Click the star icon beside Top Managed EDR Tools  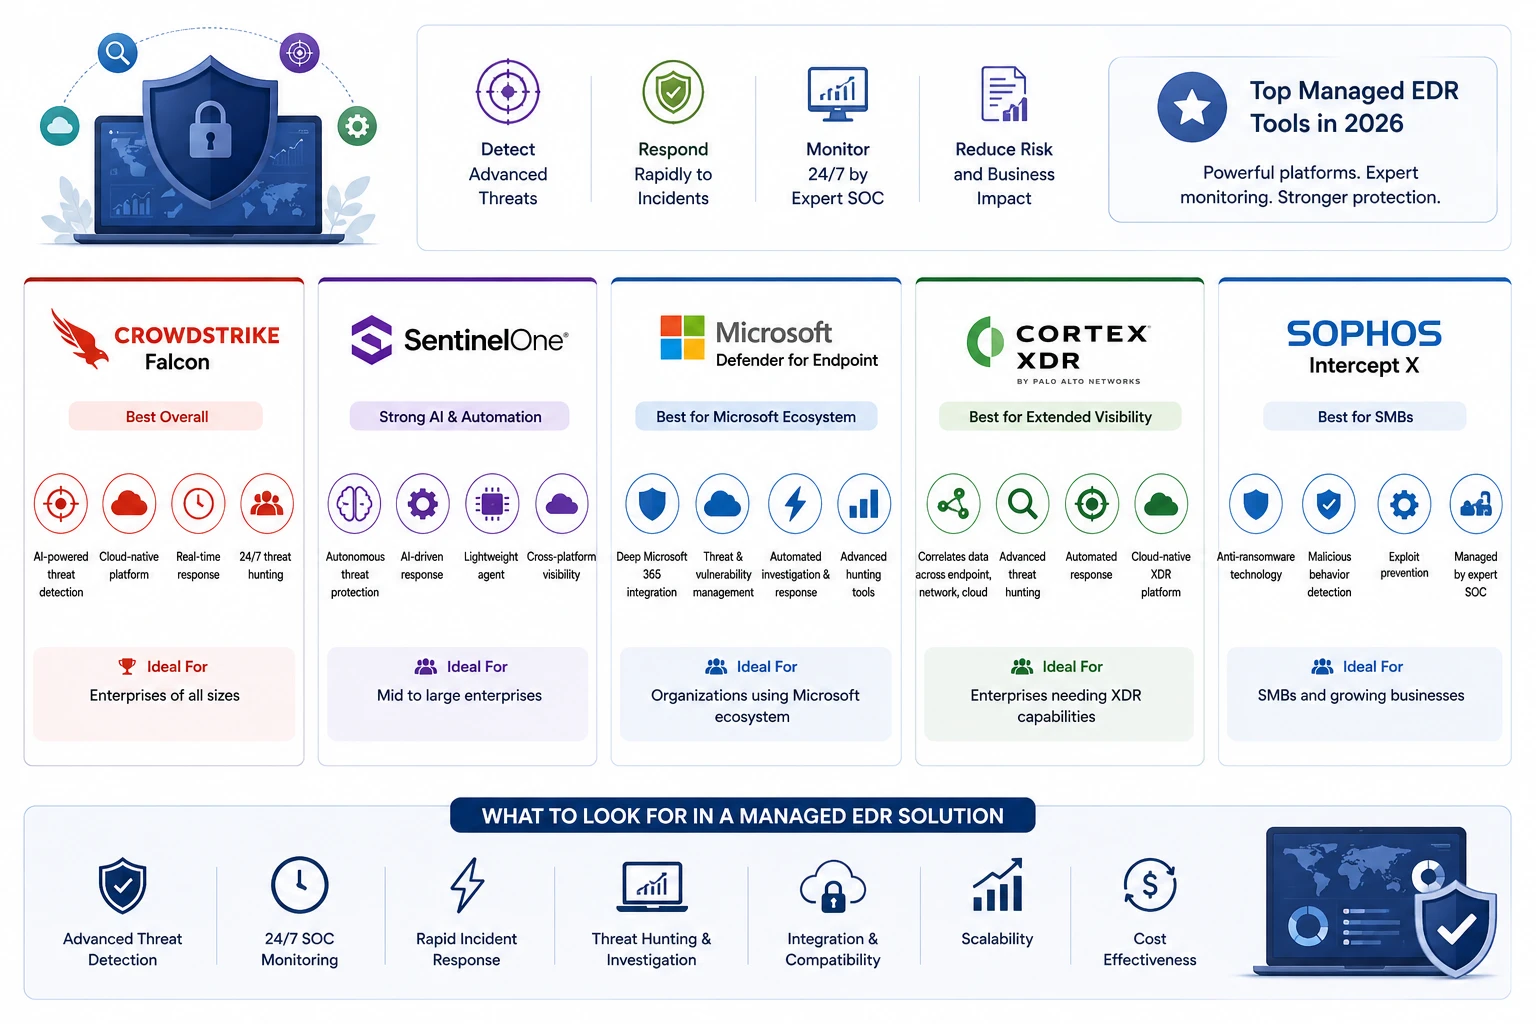click(1192, 107)
